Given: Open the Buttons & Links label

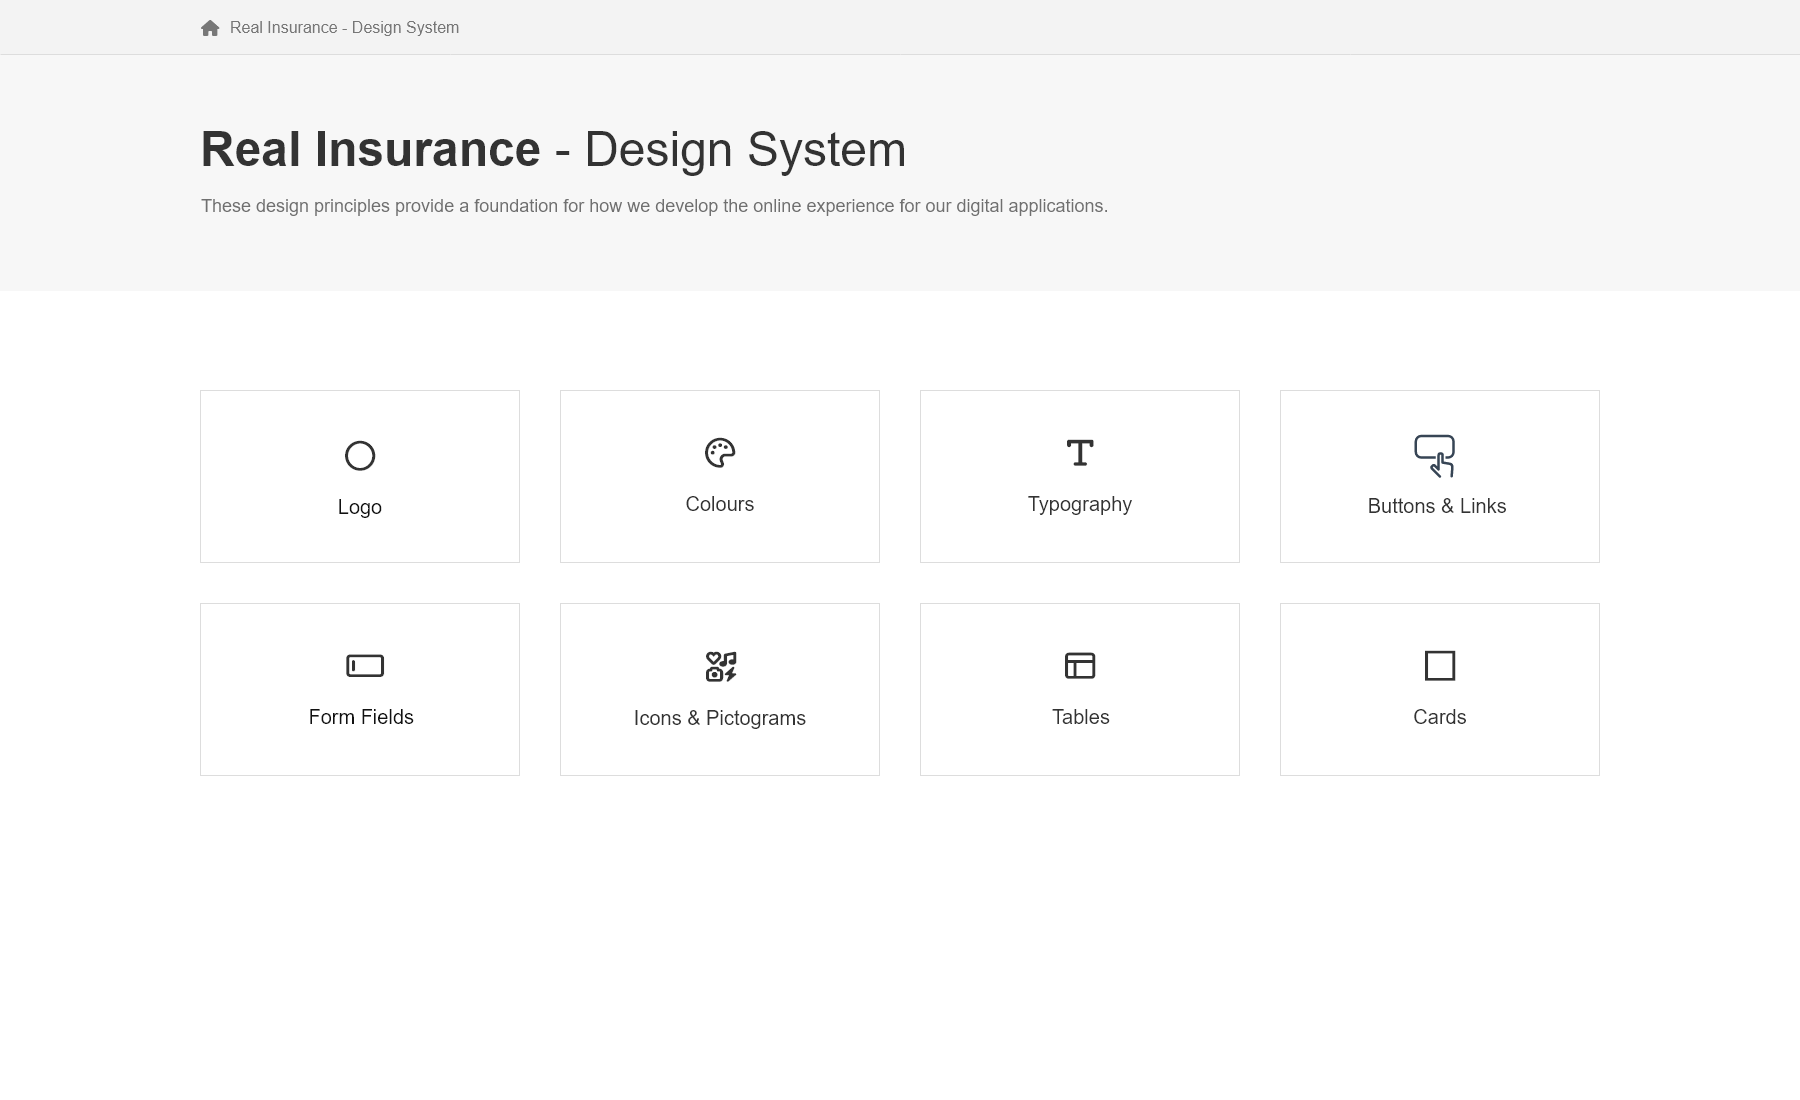Looking at the screenshot, I should coord(1437,506).
